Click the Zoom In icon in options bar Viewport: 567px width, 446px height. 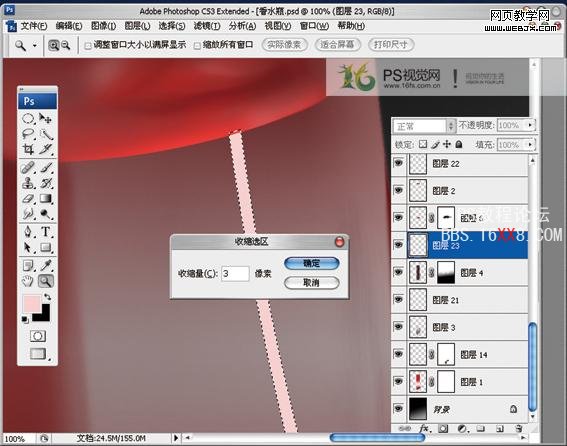pos(54,45)
